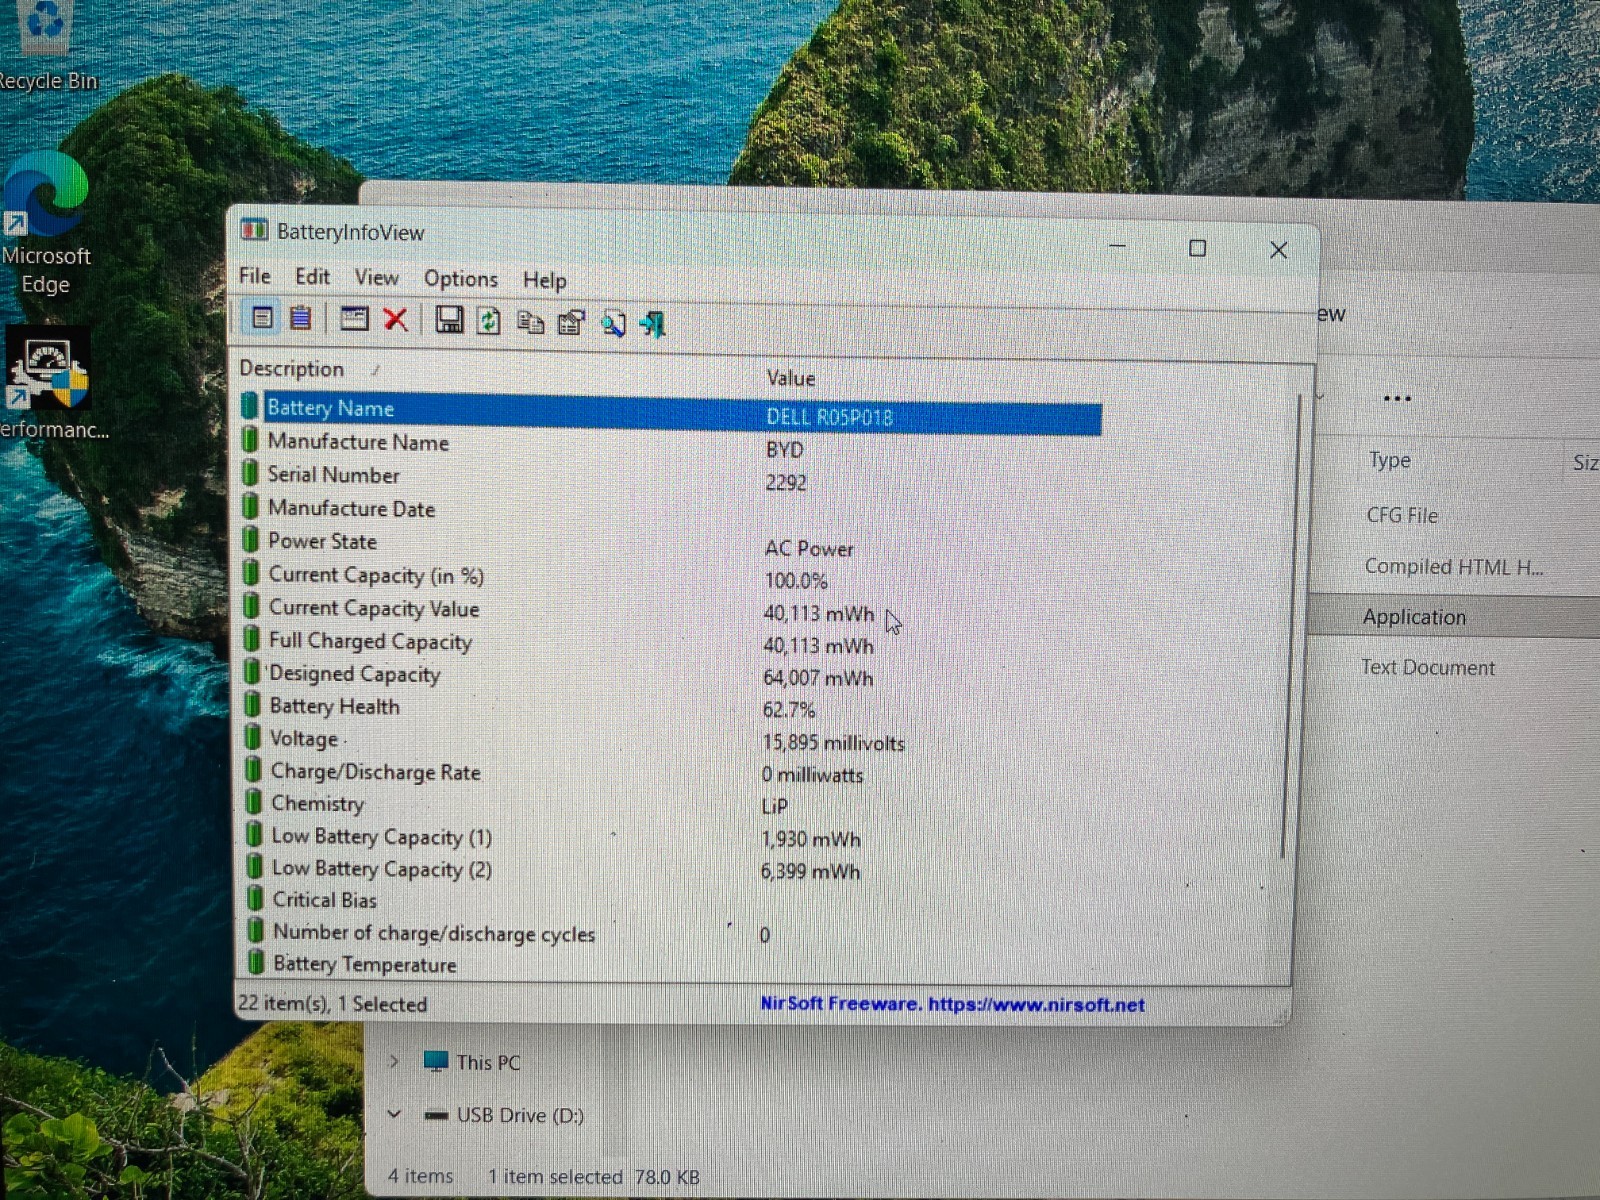
Task: Select the Low Battery Capacity (2) row
Action: coord(670,869)
